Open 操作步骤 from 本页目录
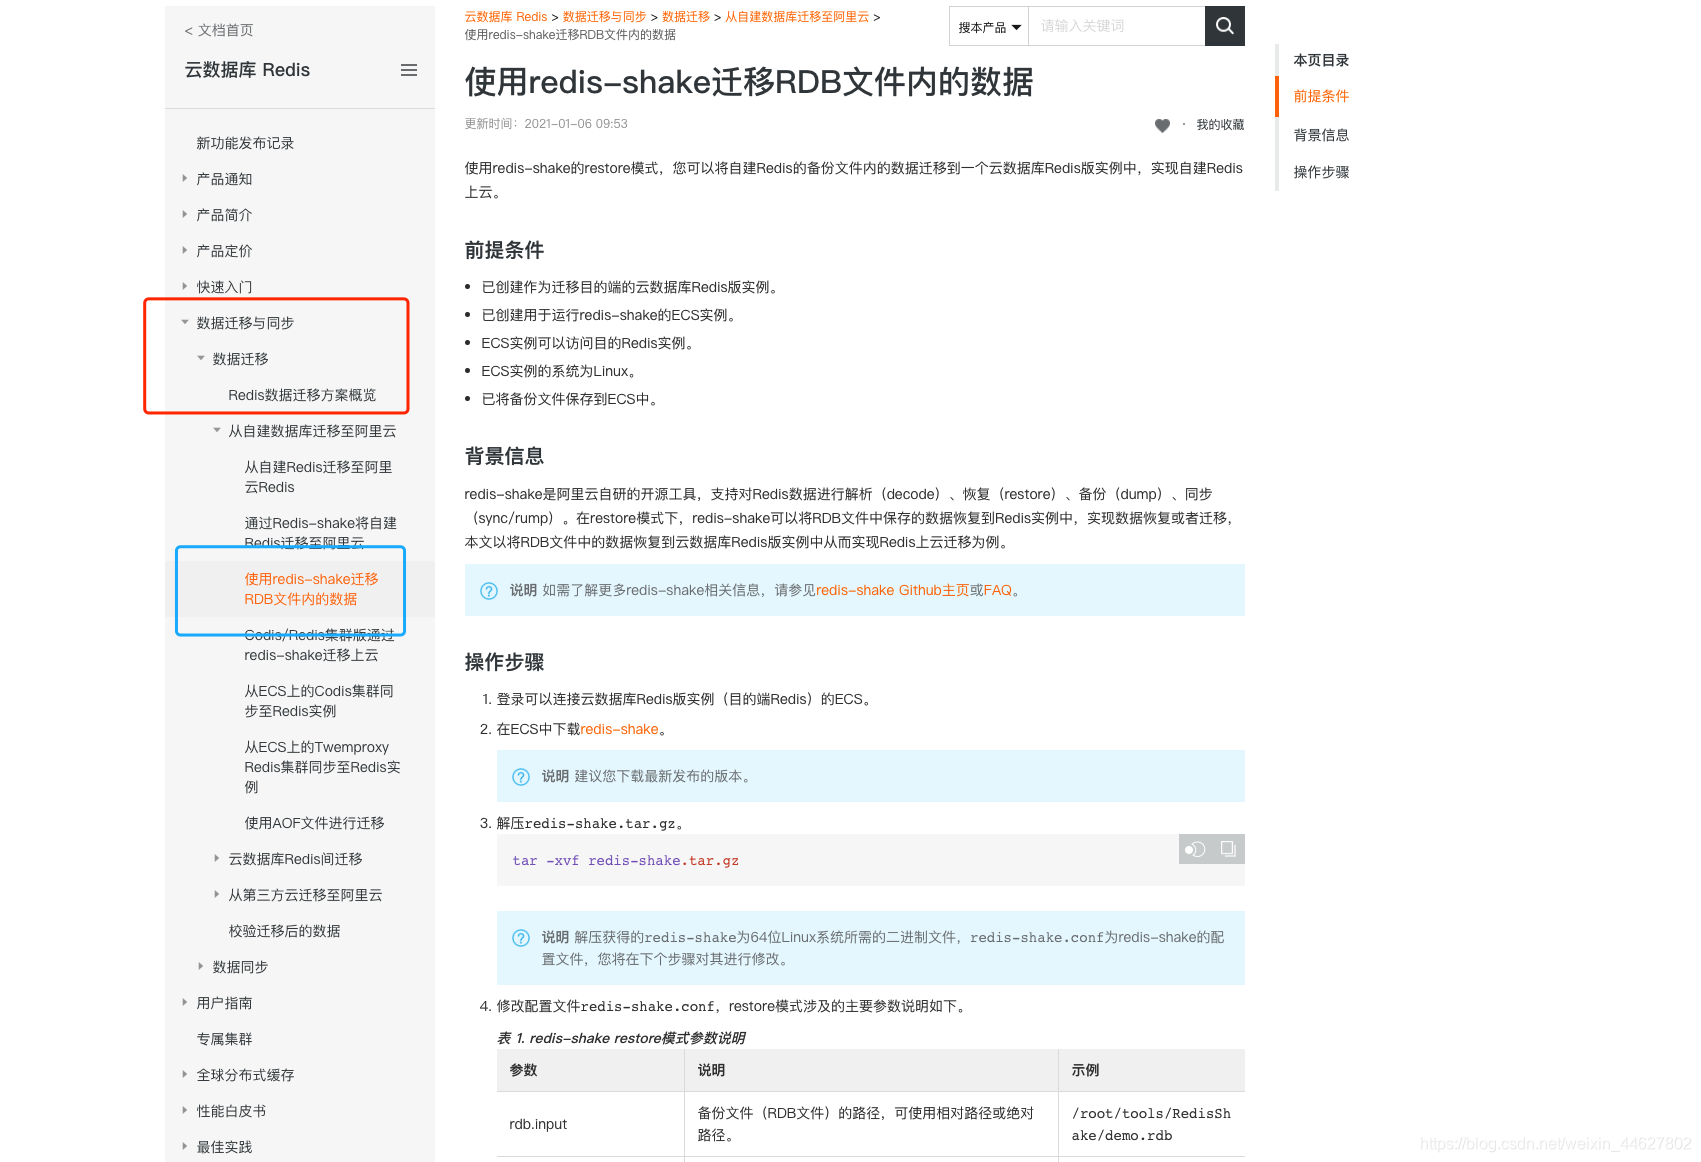Viewport: 1701px width, 1162px height. pyautogui.click(x=1321, y=171)
